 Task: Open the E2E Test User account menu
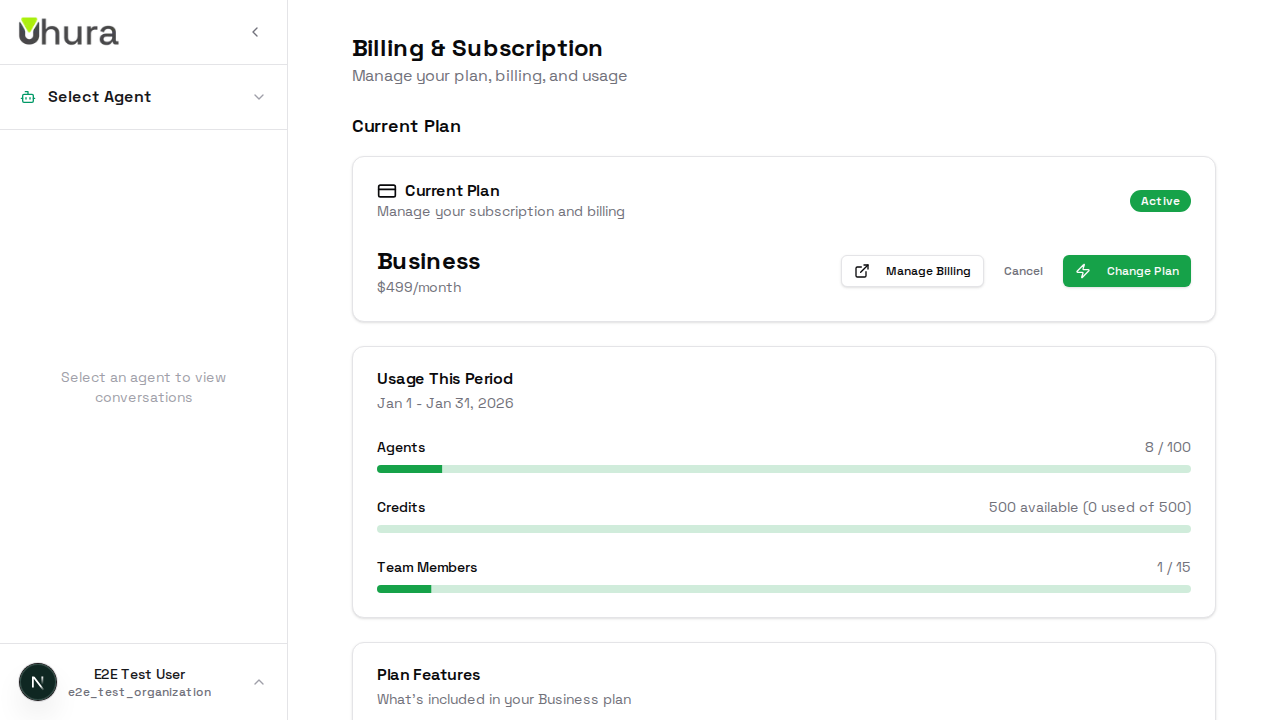(140, 682)
